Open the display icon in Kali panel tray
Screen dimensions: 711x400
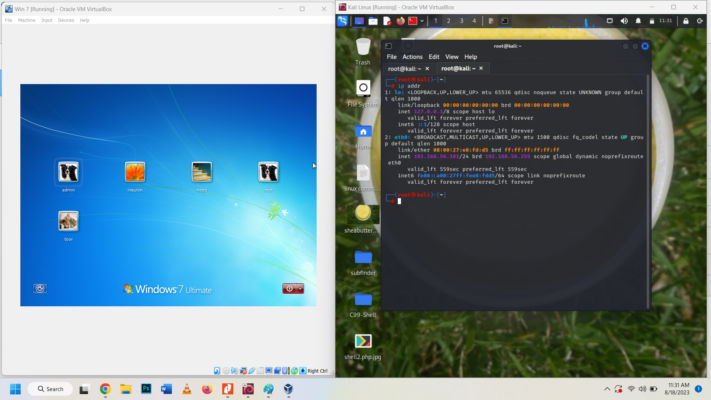[x=610, y=21]
